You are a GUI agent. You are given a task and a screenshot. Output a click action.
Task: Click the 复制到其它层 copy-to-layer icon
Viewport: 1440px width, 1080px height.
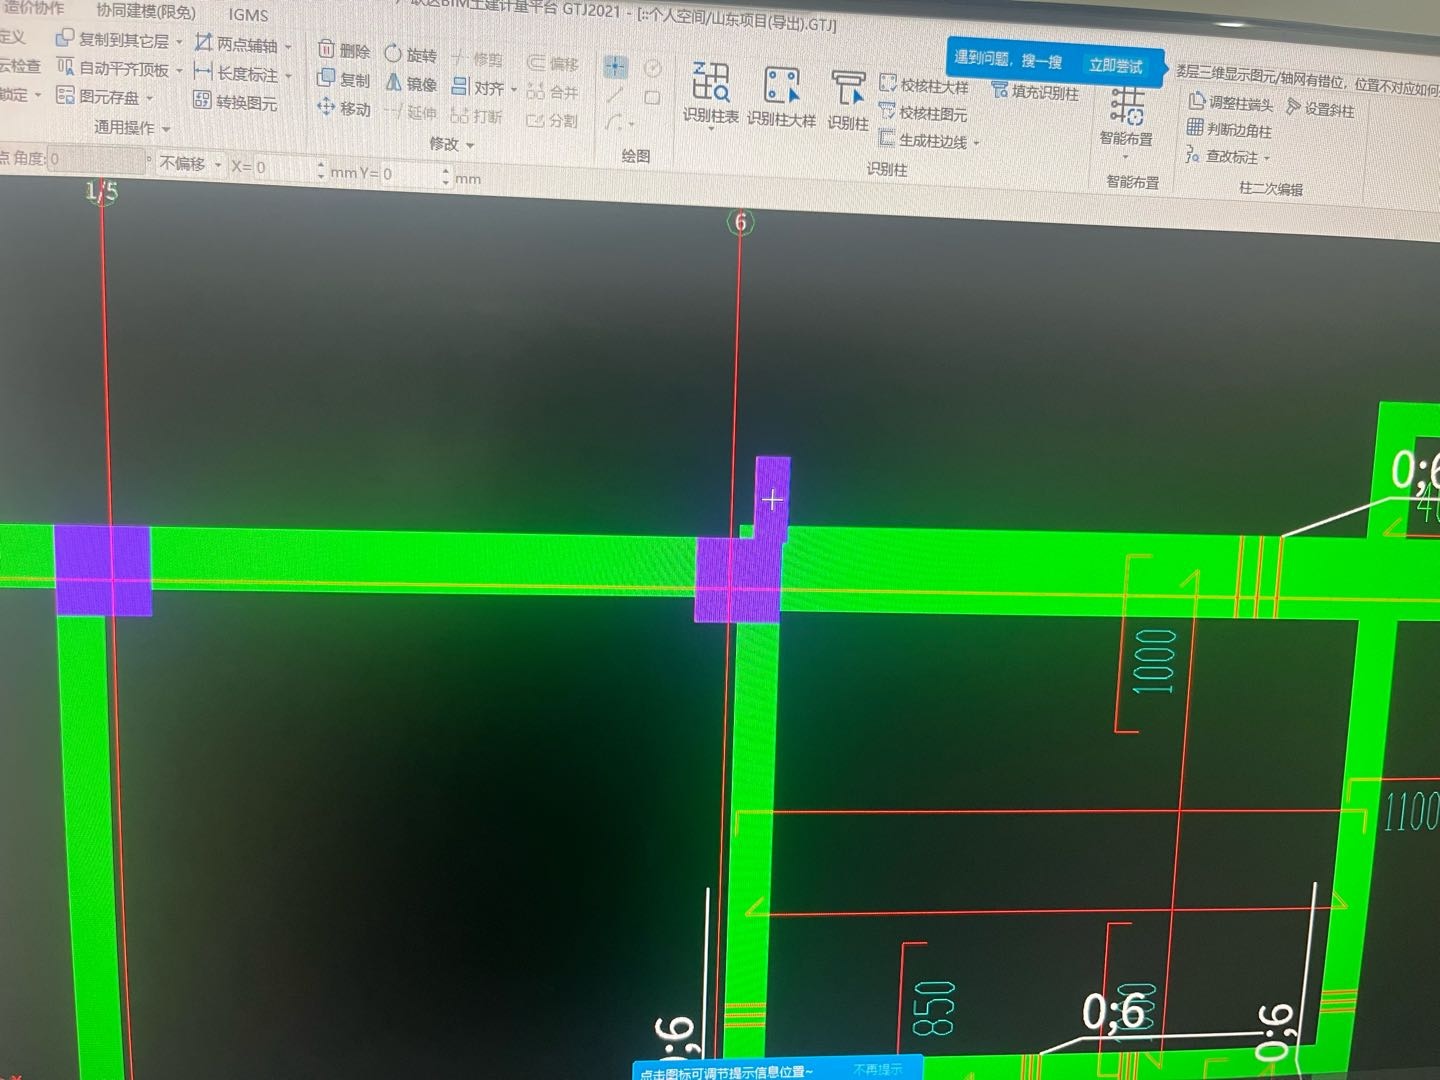(65, 39)
